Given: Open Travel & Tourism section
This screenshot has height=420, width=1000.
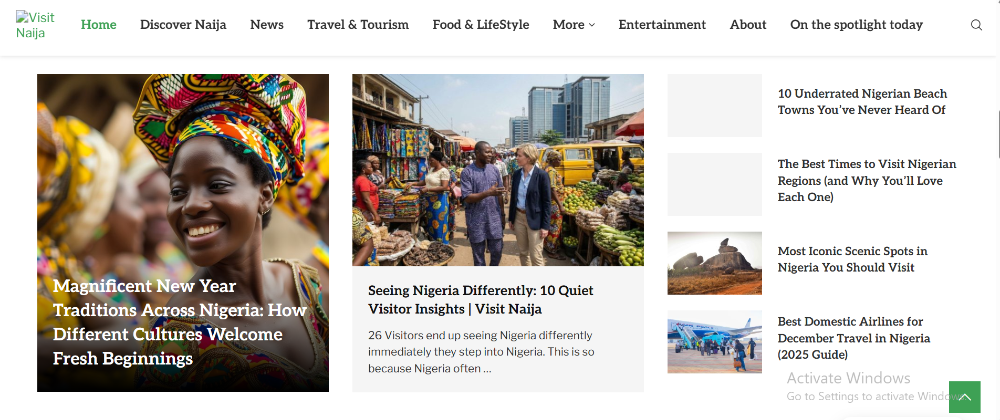Looking at the screenshot, I should [358, 25].
